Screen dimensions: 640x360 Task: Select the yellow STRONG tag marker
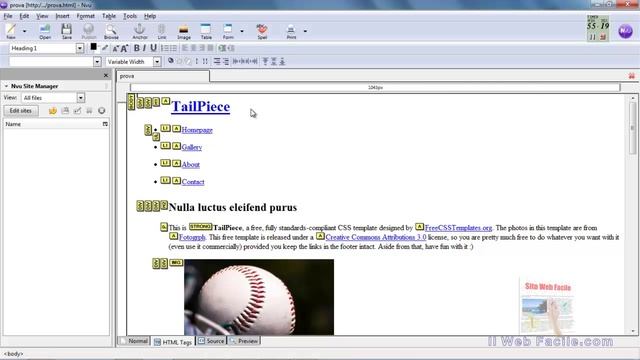[200, 227]
